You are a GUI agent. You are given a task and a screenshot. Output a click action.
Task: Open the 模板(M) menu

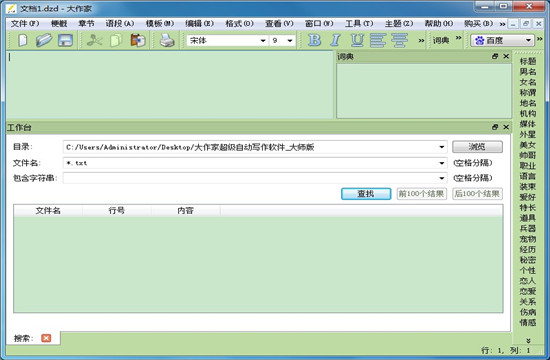[160, 24]
